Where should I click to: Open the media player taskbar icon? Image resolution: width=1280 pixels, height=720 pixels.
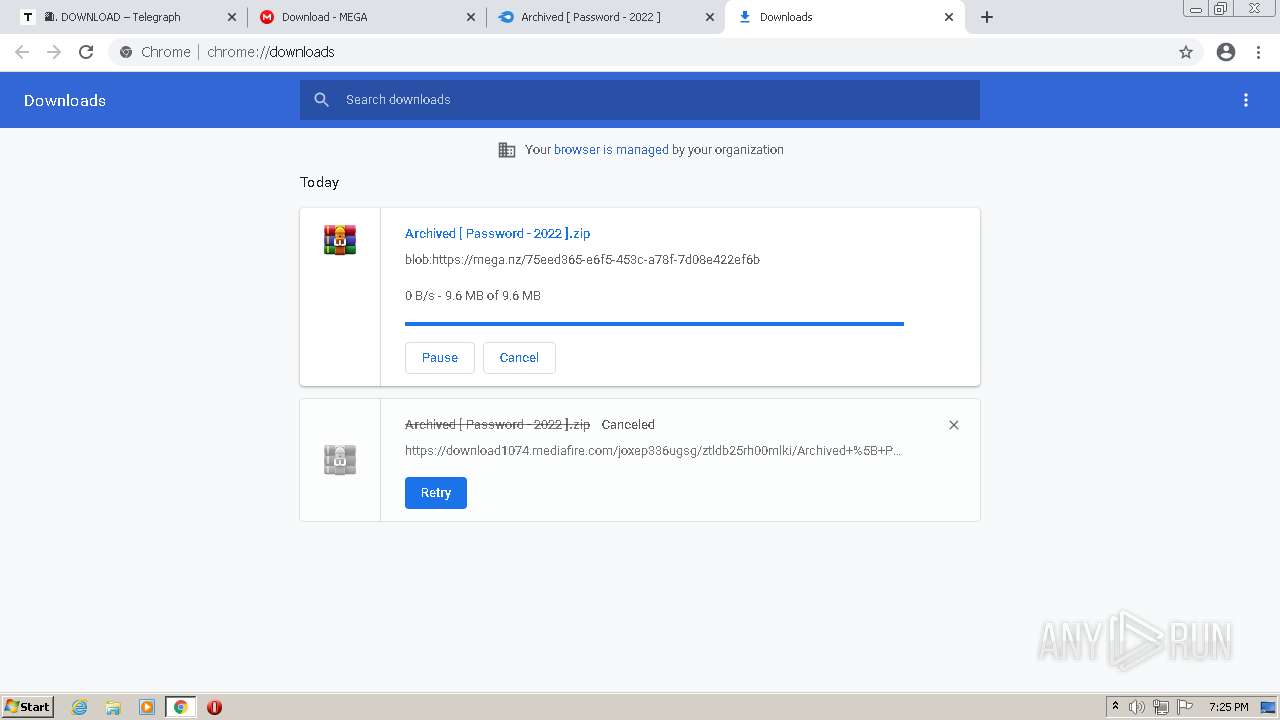click(147, 707)
